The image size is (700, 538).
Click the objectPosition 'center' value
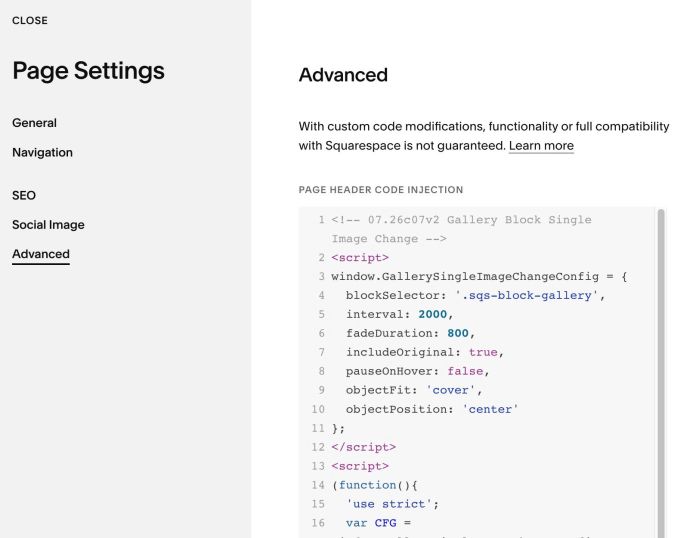tap(490, 409)
